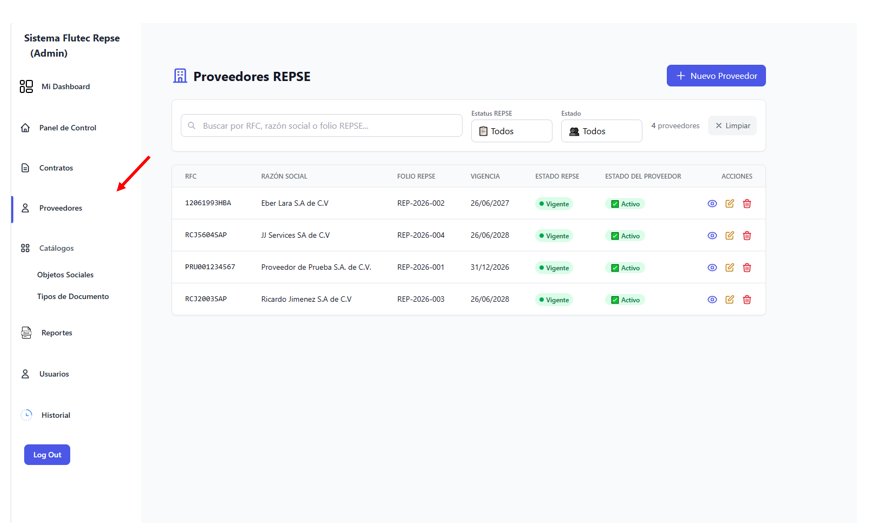Toggle Activo status badge for JJ Services

[x=625, y=236]
